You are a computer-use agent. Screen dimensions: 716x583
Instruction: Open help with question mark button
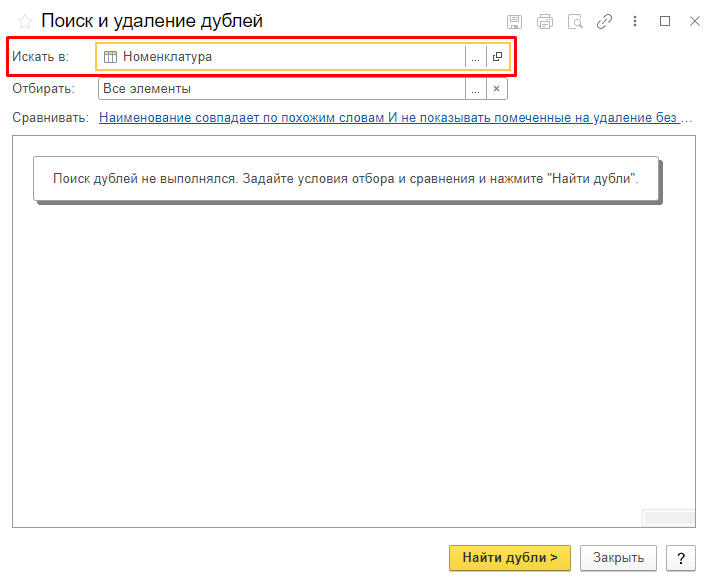coord(681,558)
